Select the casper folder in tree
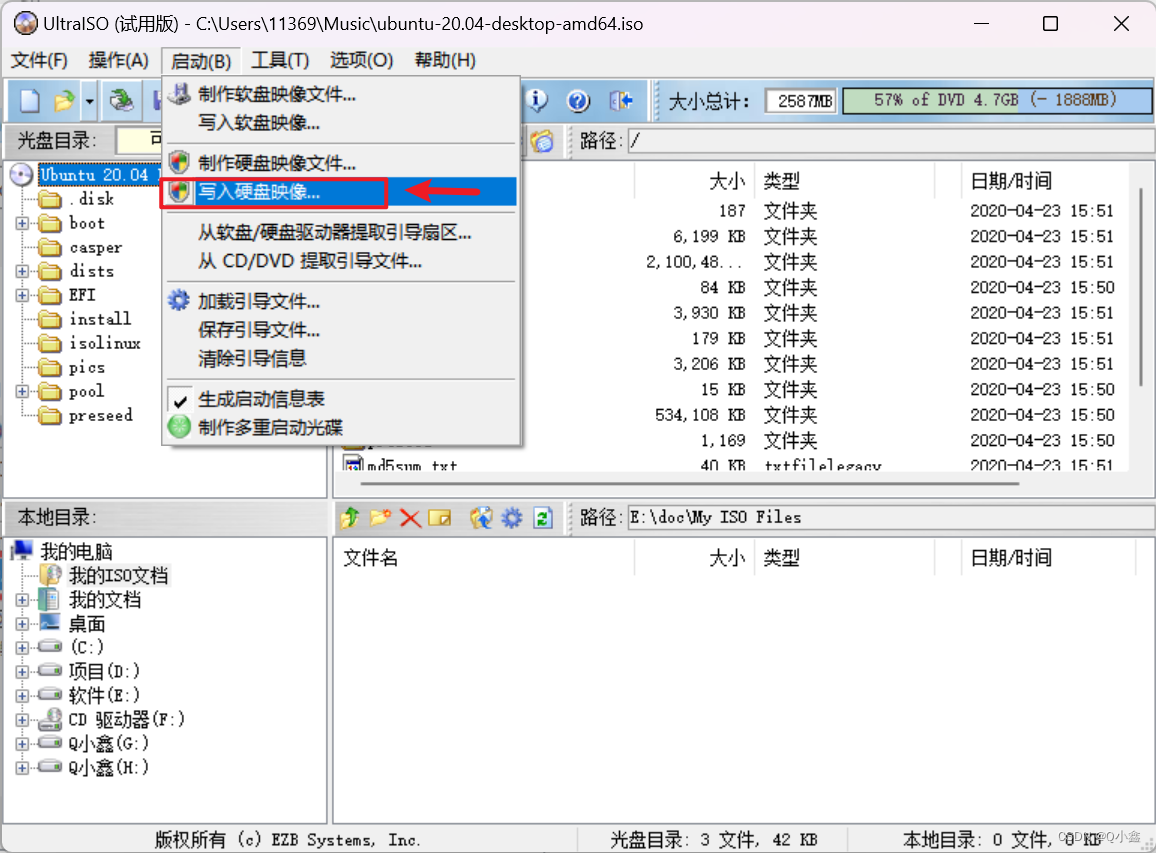The width and height of the screenshot is (1156, 853). tap(96, 247)
